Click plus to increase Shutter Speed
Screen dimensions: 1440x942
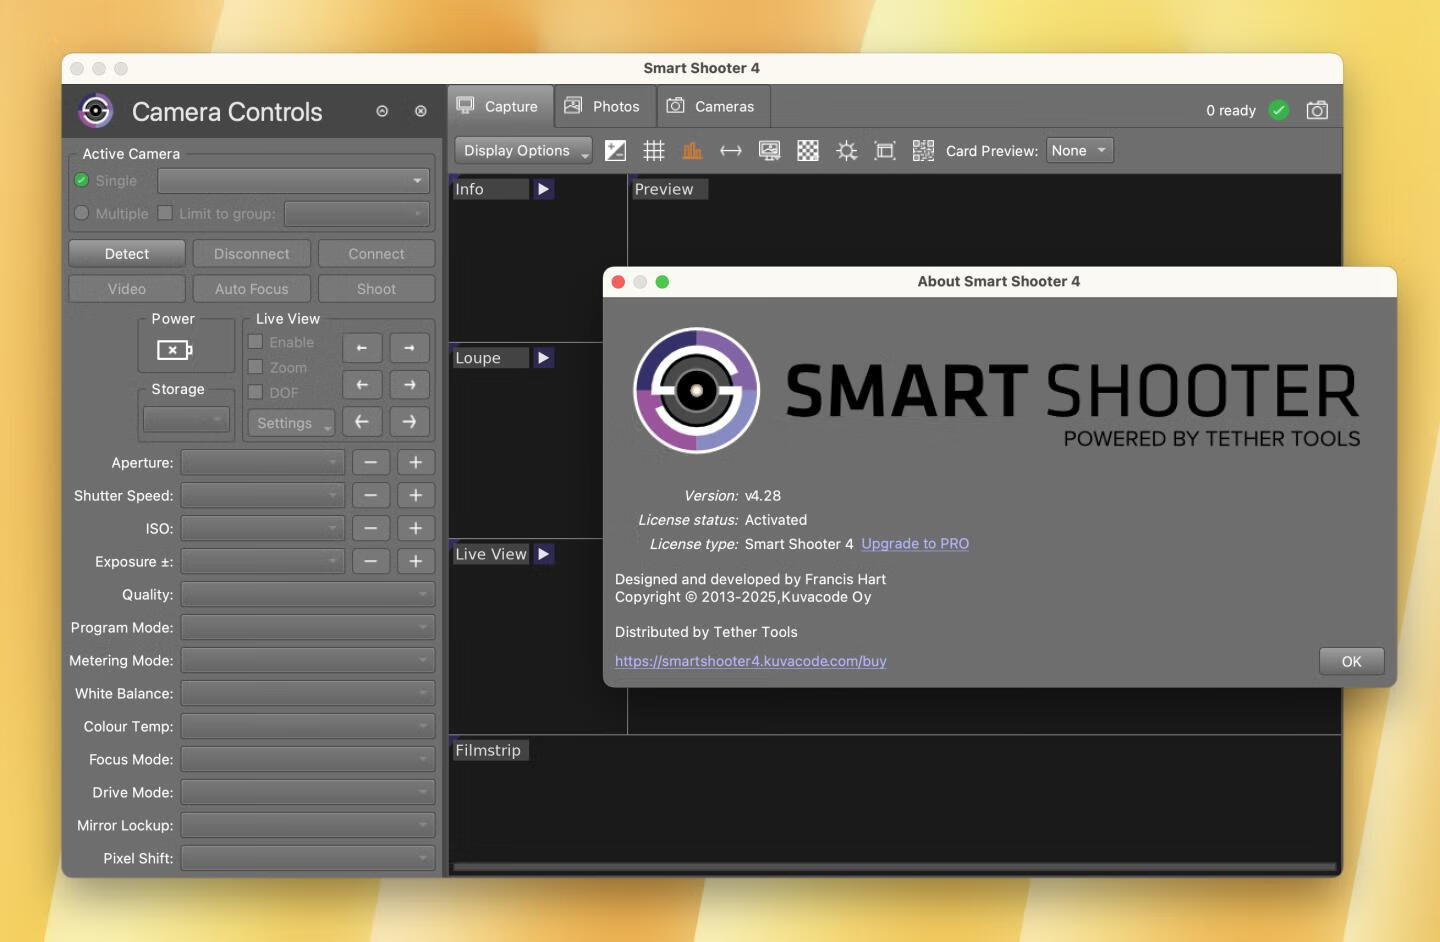pyautogui.click(x=416, y=495)
